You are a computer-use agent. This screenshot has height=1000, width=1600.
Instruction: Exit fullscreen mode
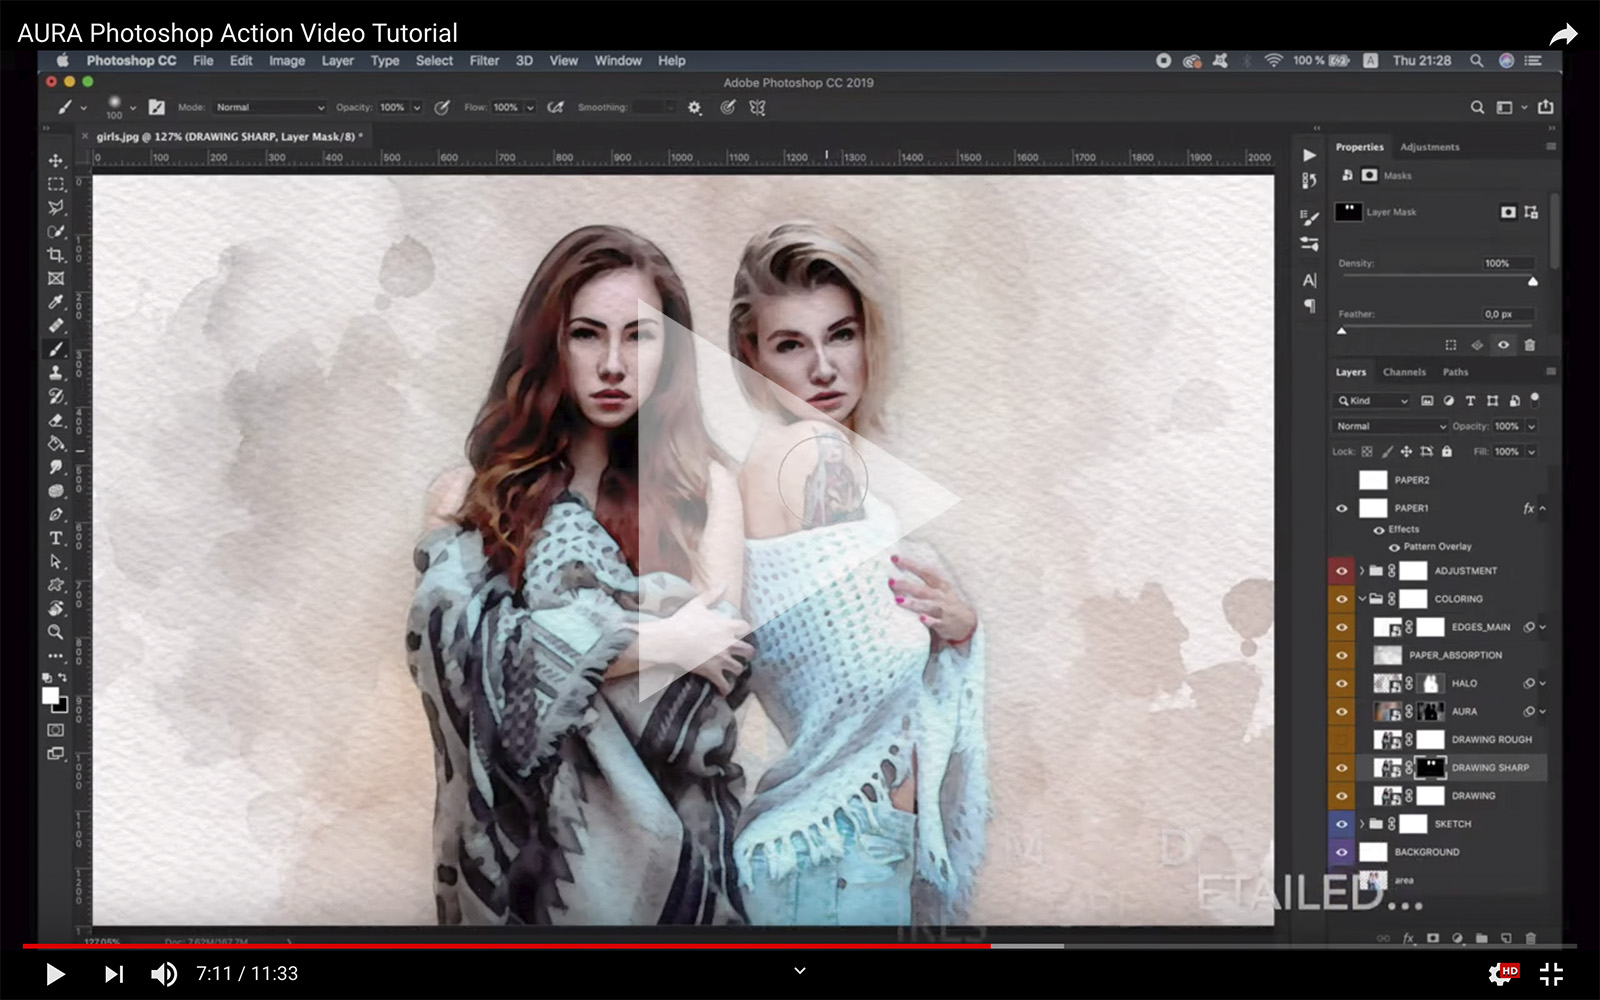1551,974
